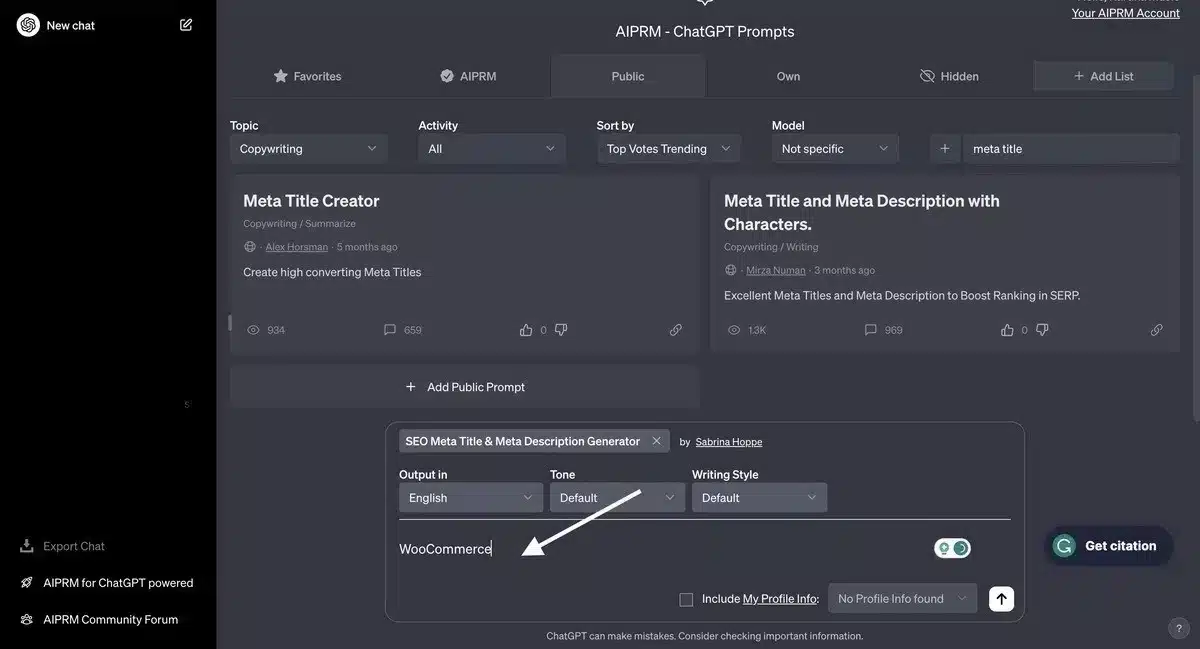Click the search field containing meta title
Image resolution: width=1200 pixels, height=649 pixels.
(x=1071, y=149)
